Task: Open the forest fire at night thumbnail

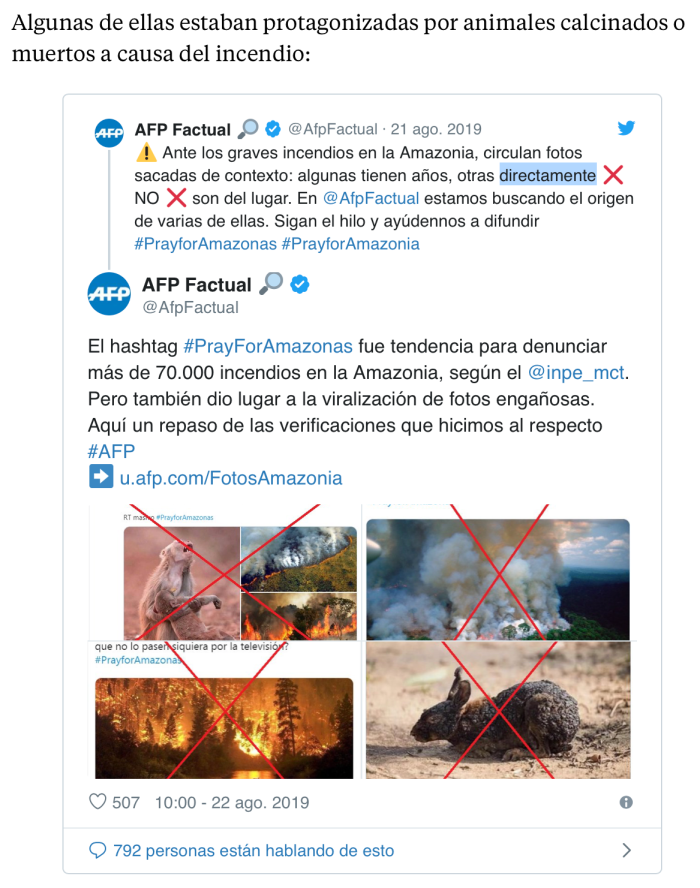Action: point(224,728)
